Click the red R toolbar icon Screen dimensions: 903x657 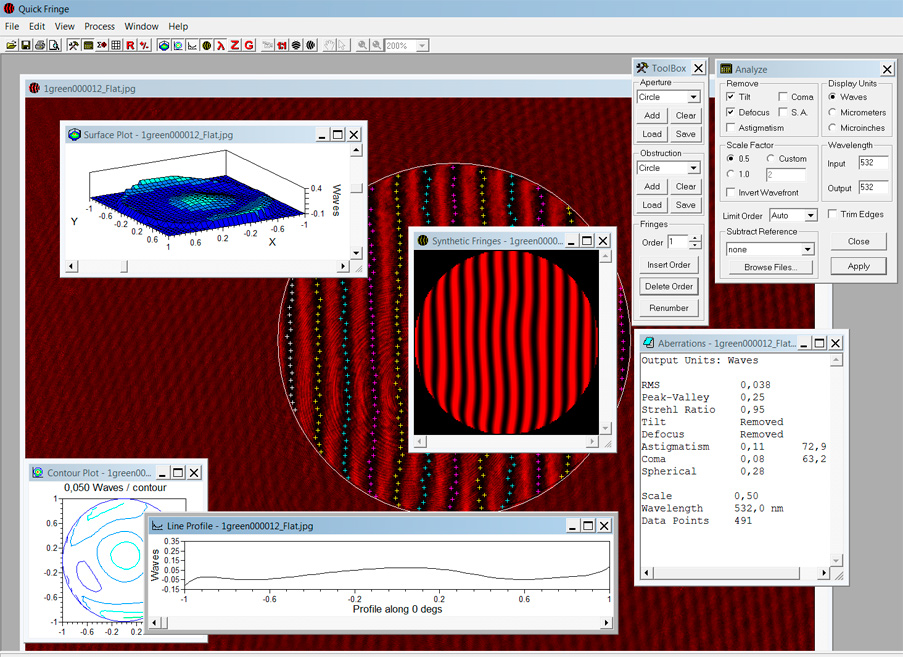point(130,45)
